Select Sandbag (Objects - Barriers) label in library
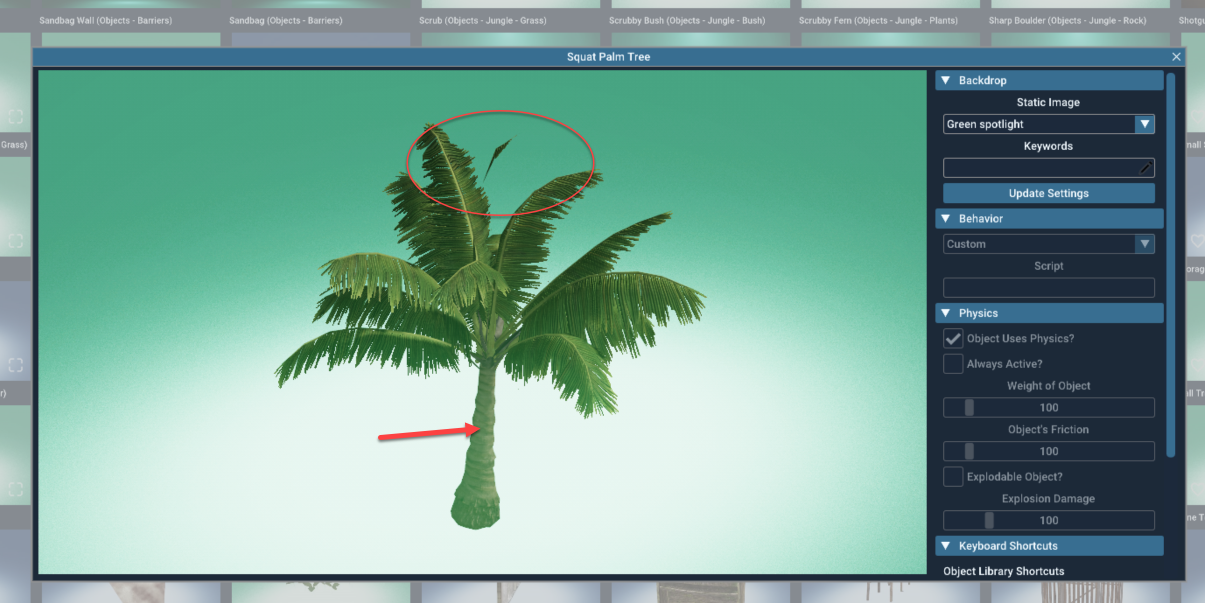This screenshot has width=1205, height=603. pyautogui.click(x=286, y=20)
